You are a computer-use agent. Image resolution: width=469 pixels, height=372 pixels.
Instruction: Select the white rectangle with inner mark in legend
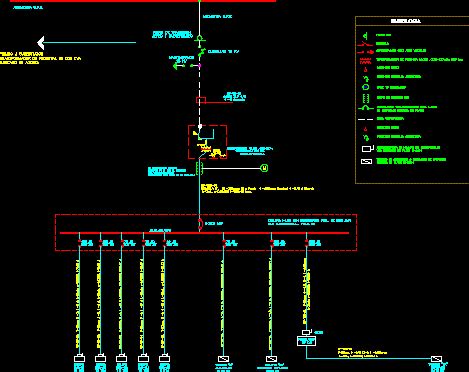[367, 161]
